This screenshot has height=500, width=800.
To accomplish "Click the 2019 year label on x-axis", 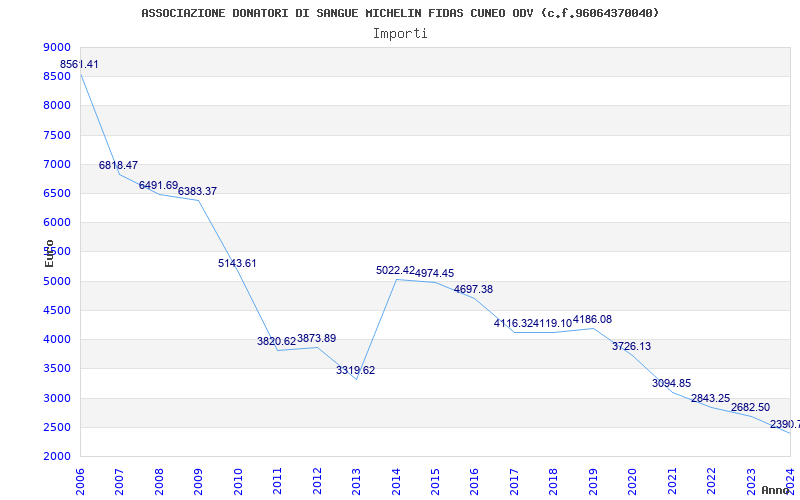I will point(592,479).
